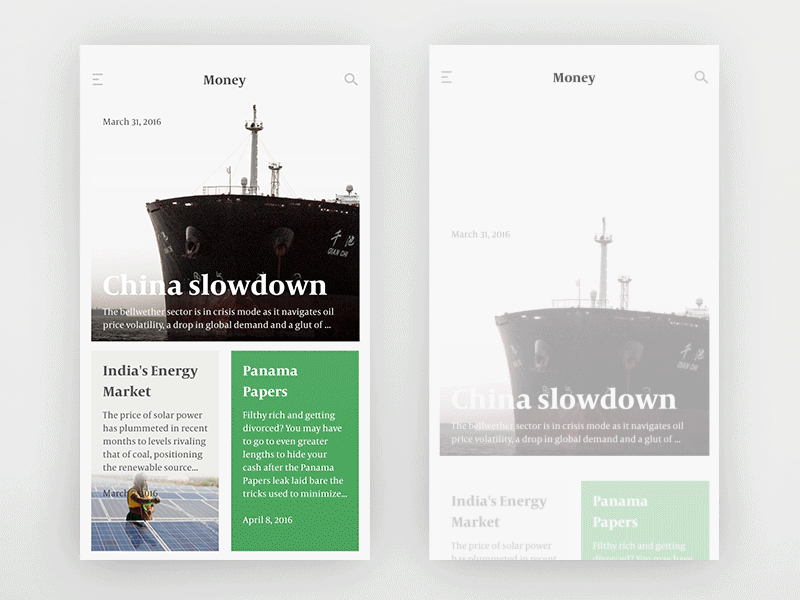
Task: Tap the search icon on the left phone
Action: pyautogui.click(x=351, y=79)
